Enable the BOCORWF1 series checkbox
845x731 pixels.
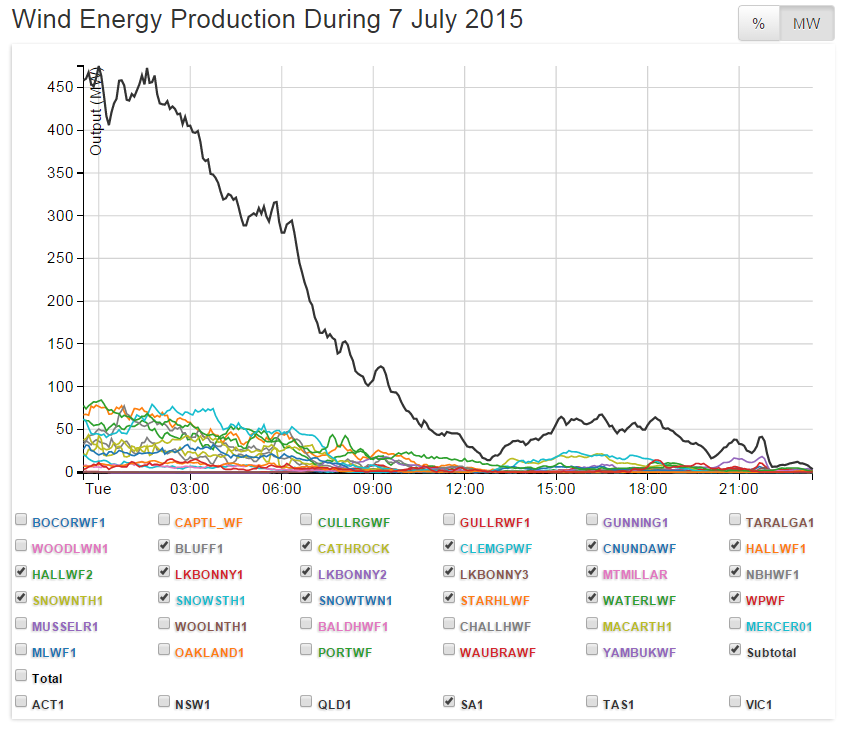pos(21,520)
